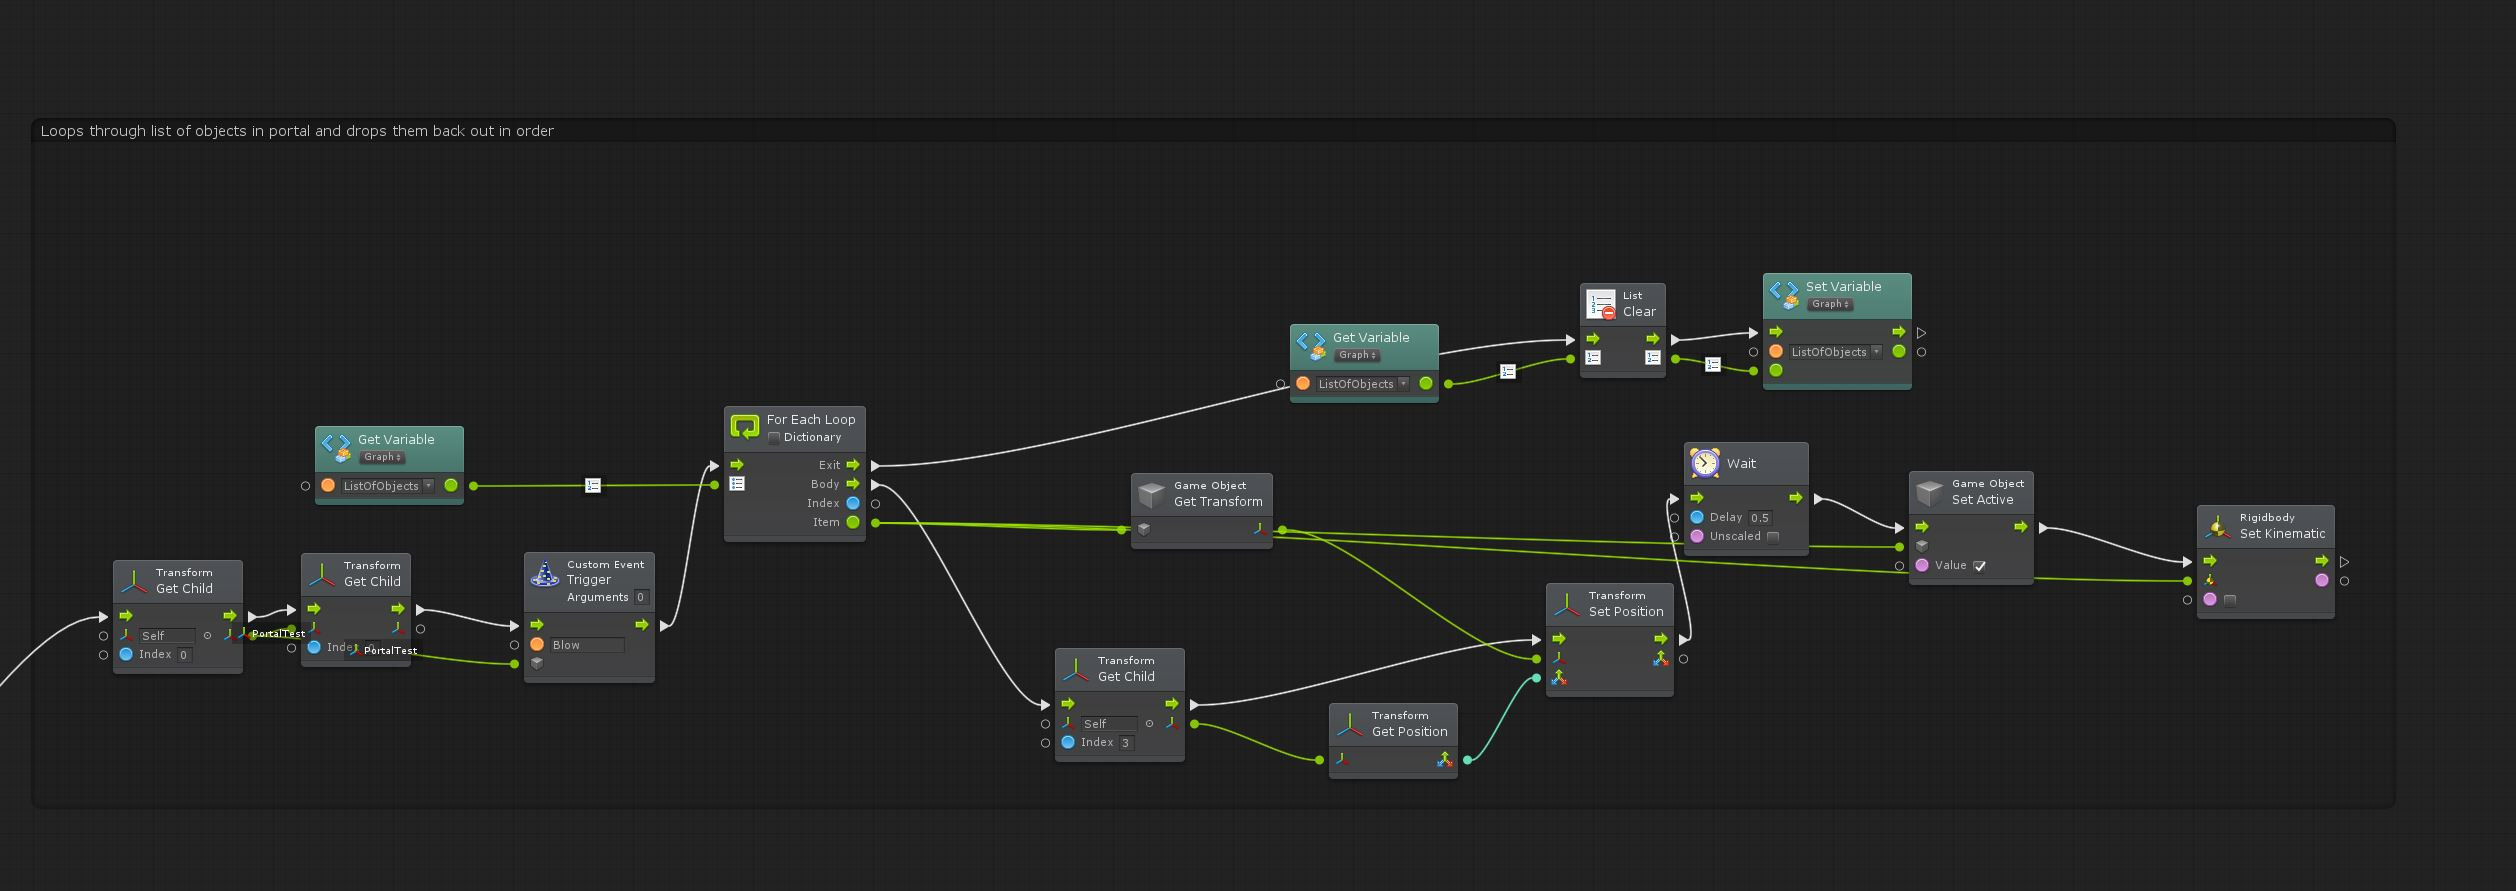
Task: Click the Transform Set Position axes icon
Action: click(x=1566, y=604)
